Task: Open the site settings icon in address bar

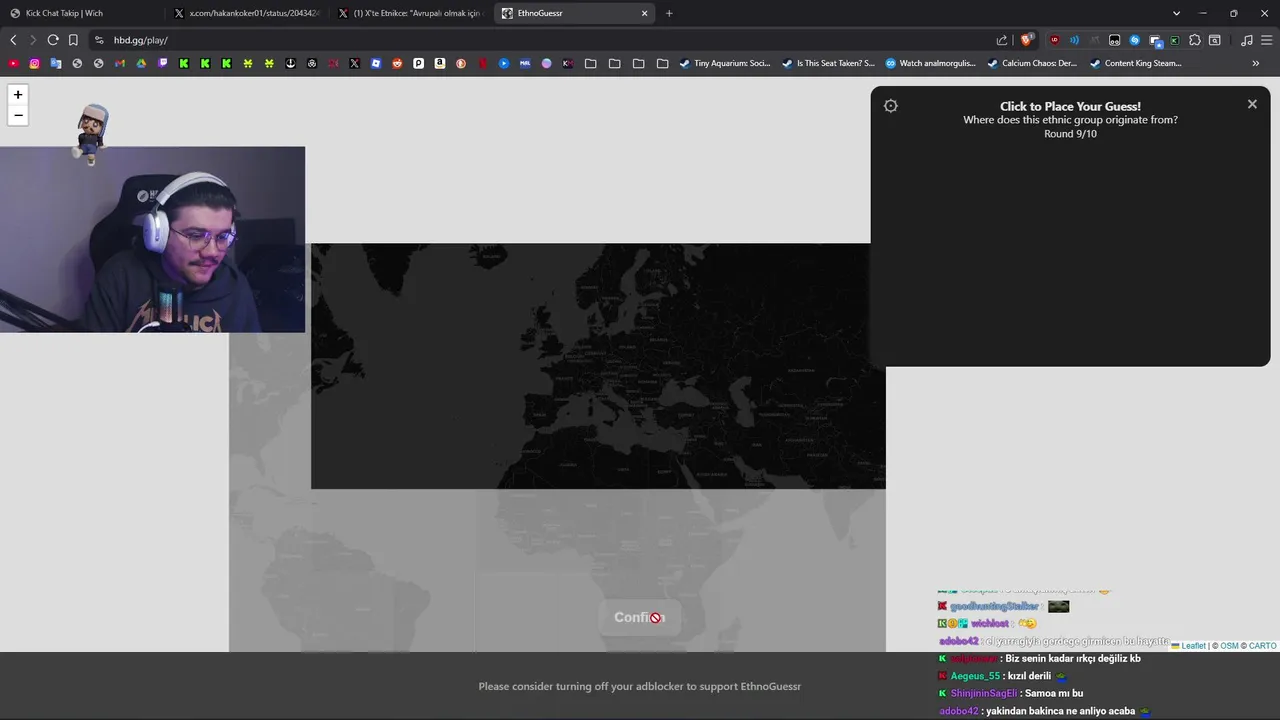Action: pyautogui.click(x=99, y=40)
